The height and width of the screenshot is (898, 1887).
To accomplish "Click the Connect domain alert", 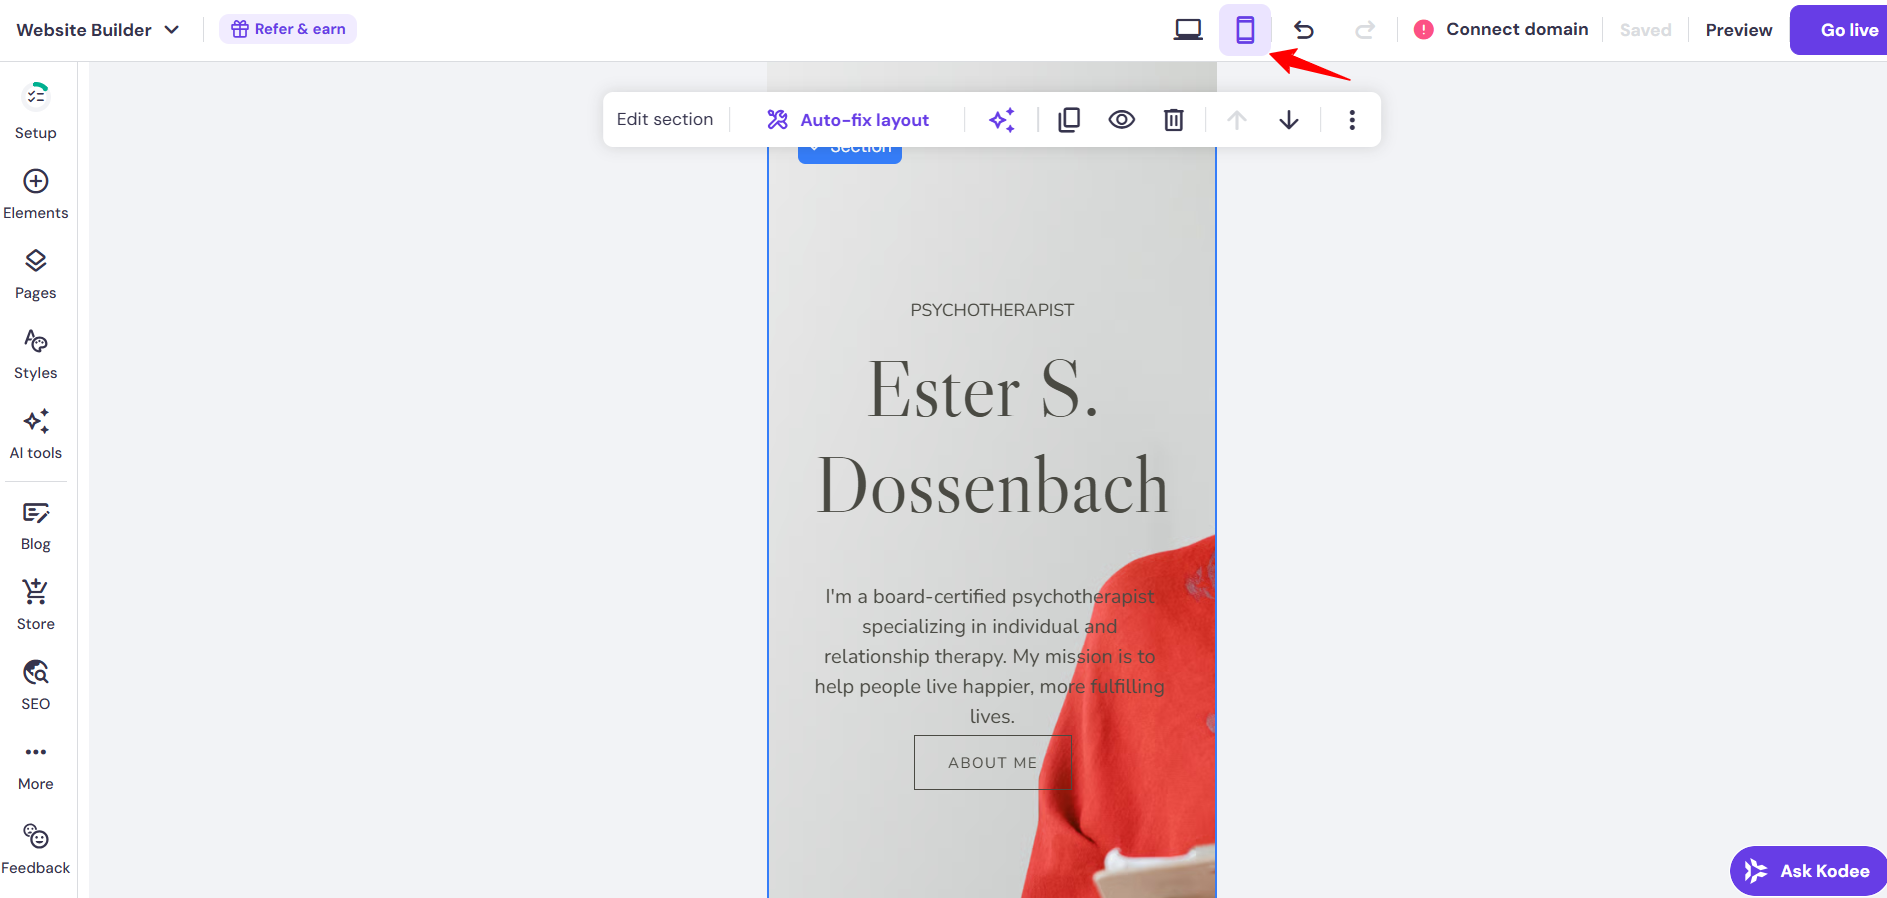I will (1501, 29).
